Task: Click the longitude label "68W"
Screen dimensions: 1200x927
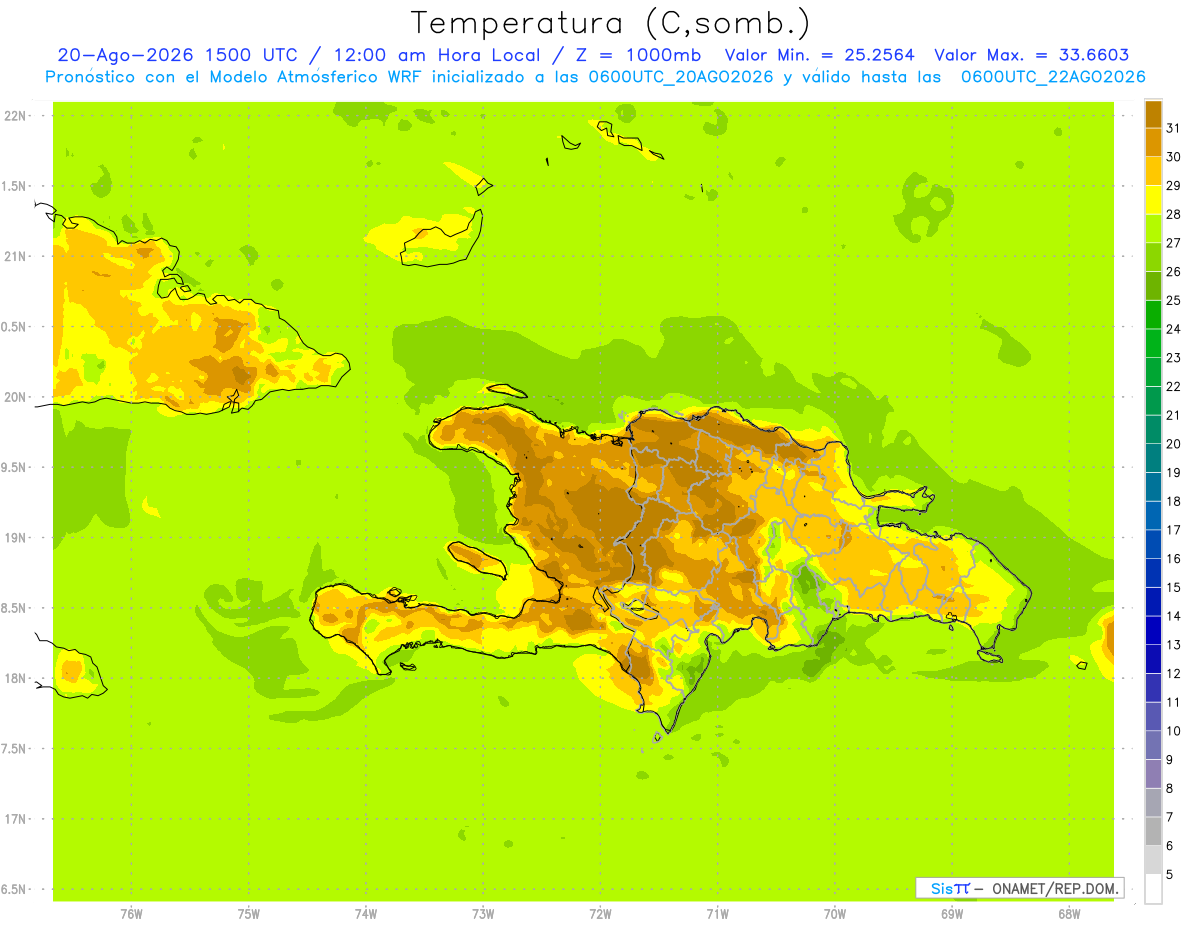Action: pyautogui.click(x=1069, y=913)
